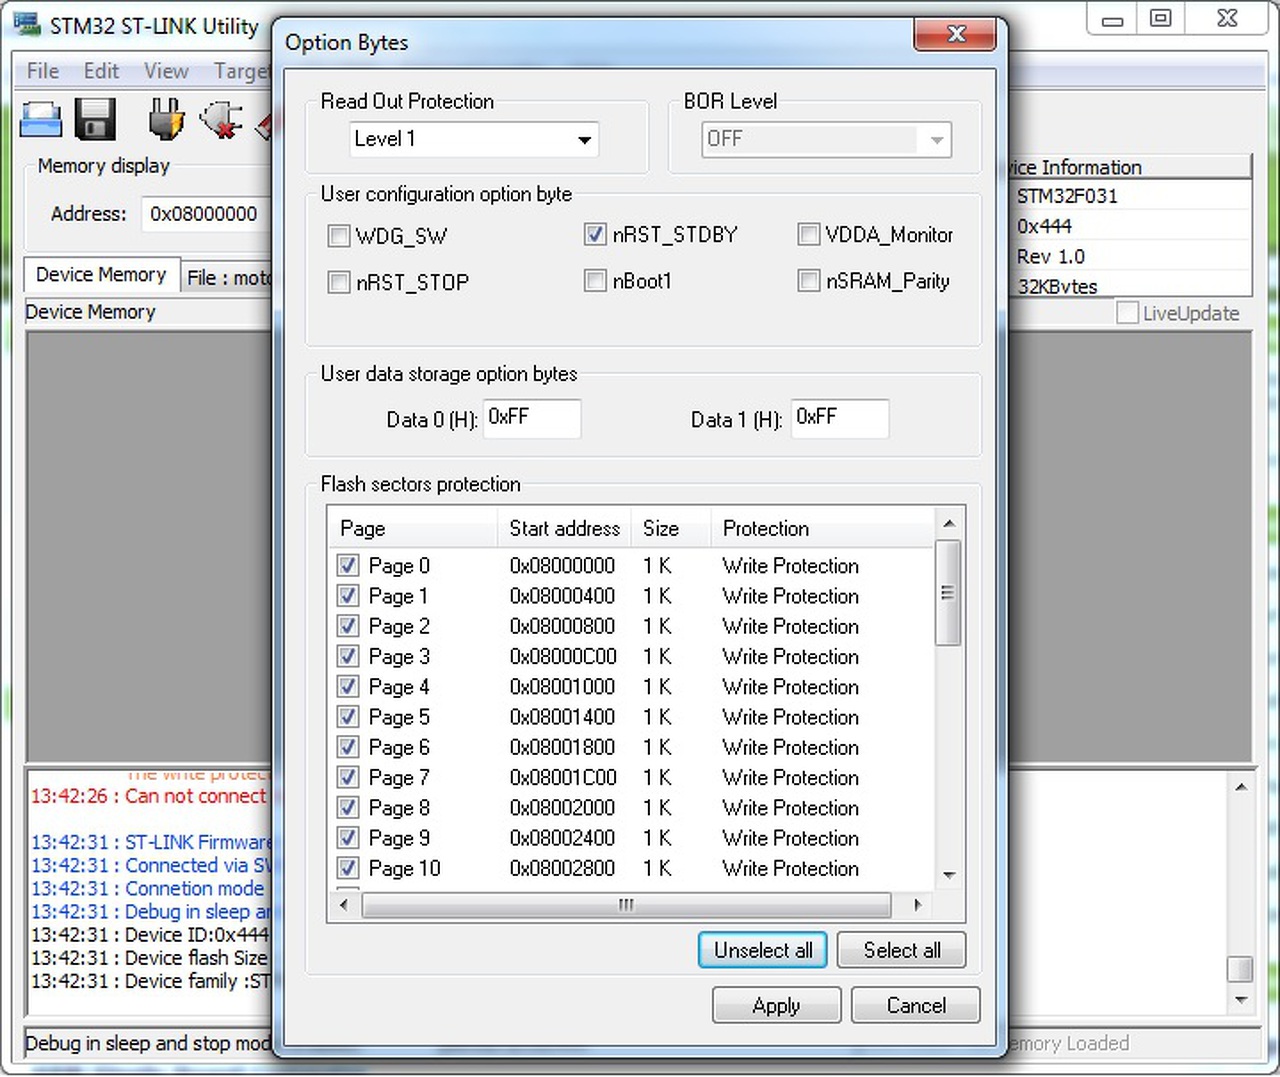Click the Page column header
The height and width of the screenshot is (1077, 1280).
(412, 528)
